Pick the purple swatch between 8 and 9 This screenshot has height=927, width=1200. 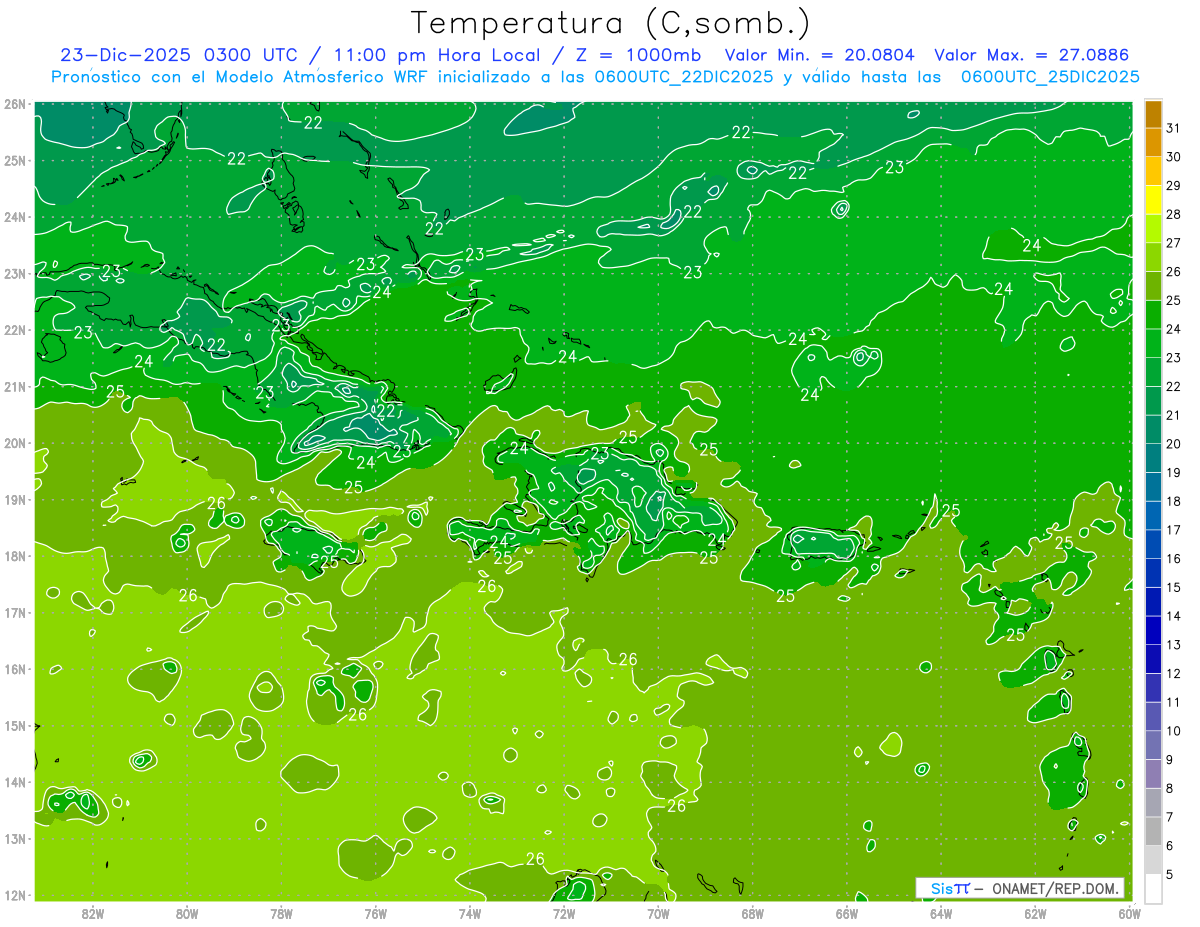(1153, 774)
